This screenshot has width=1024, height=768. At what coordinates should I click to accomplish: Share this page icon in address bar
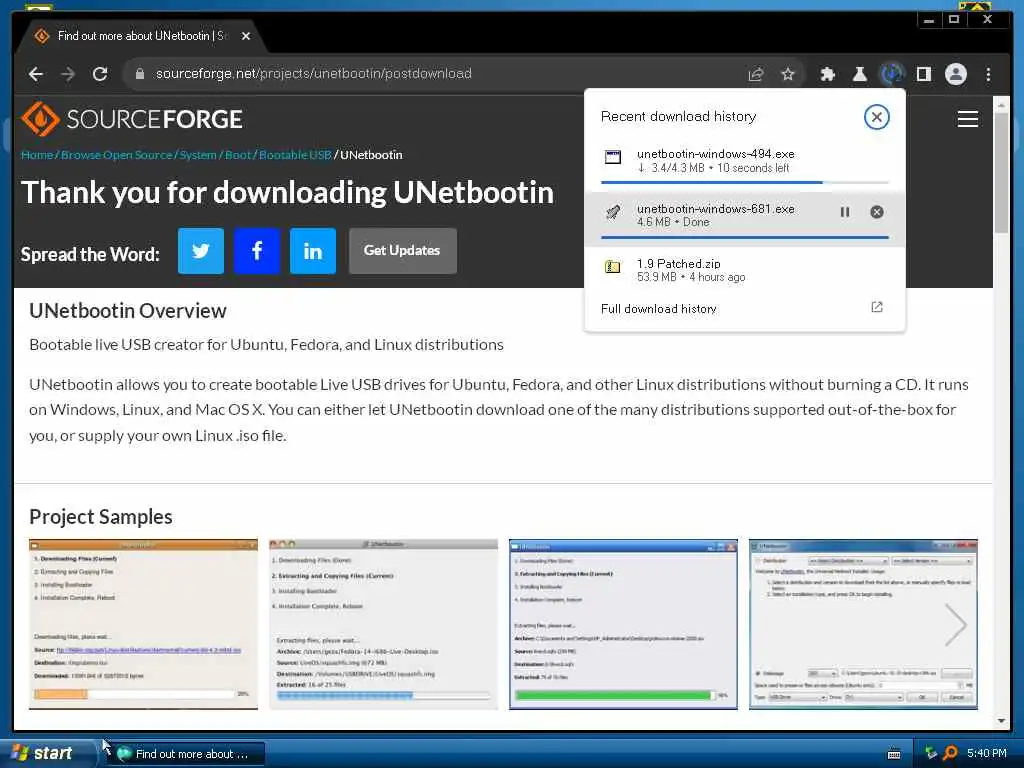[756, 74]
